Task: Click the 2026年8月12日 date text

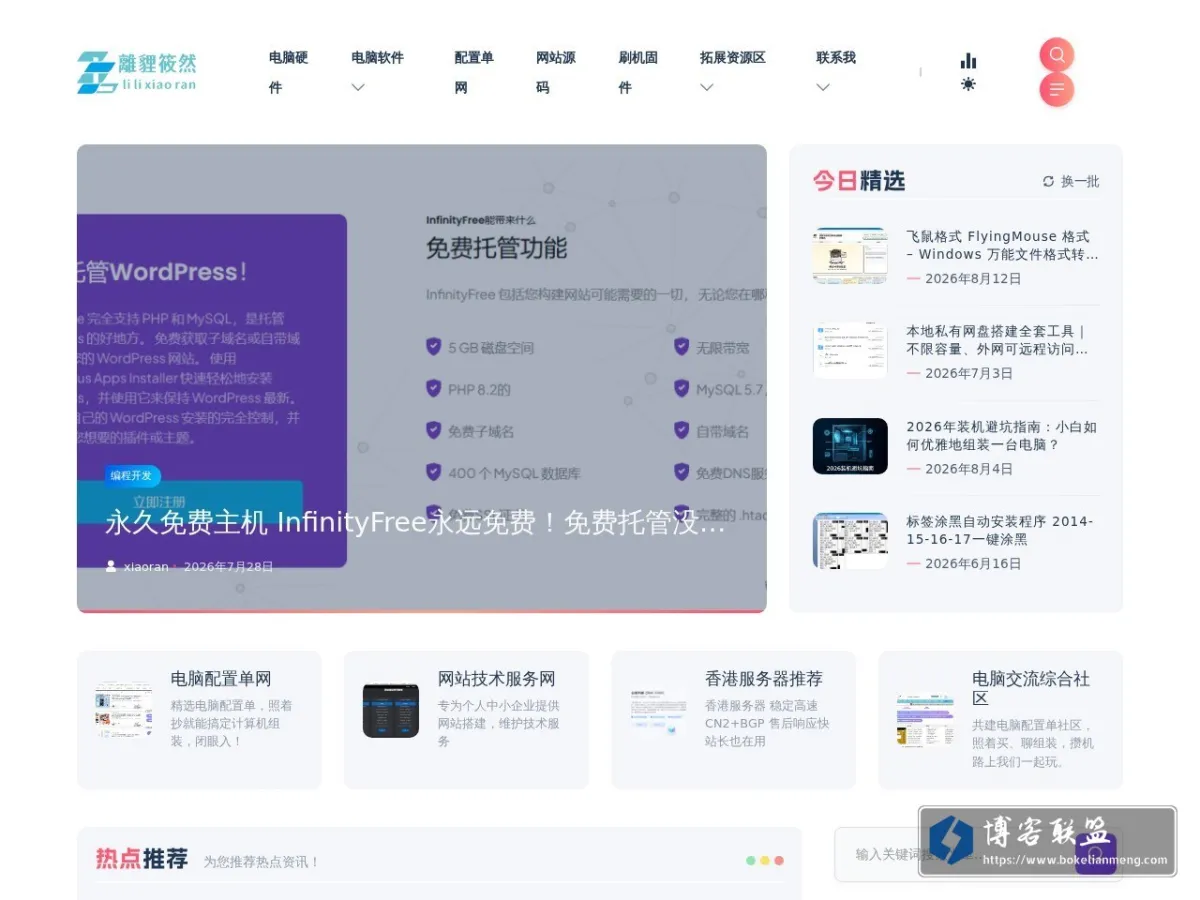Action: 973,279
